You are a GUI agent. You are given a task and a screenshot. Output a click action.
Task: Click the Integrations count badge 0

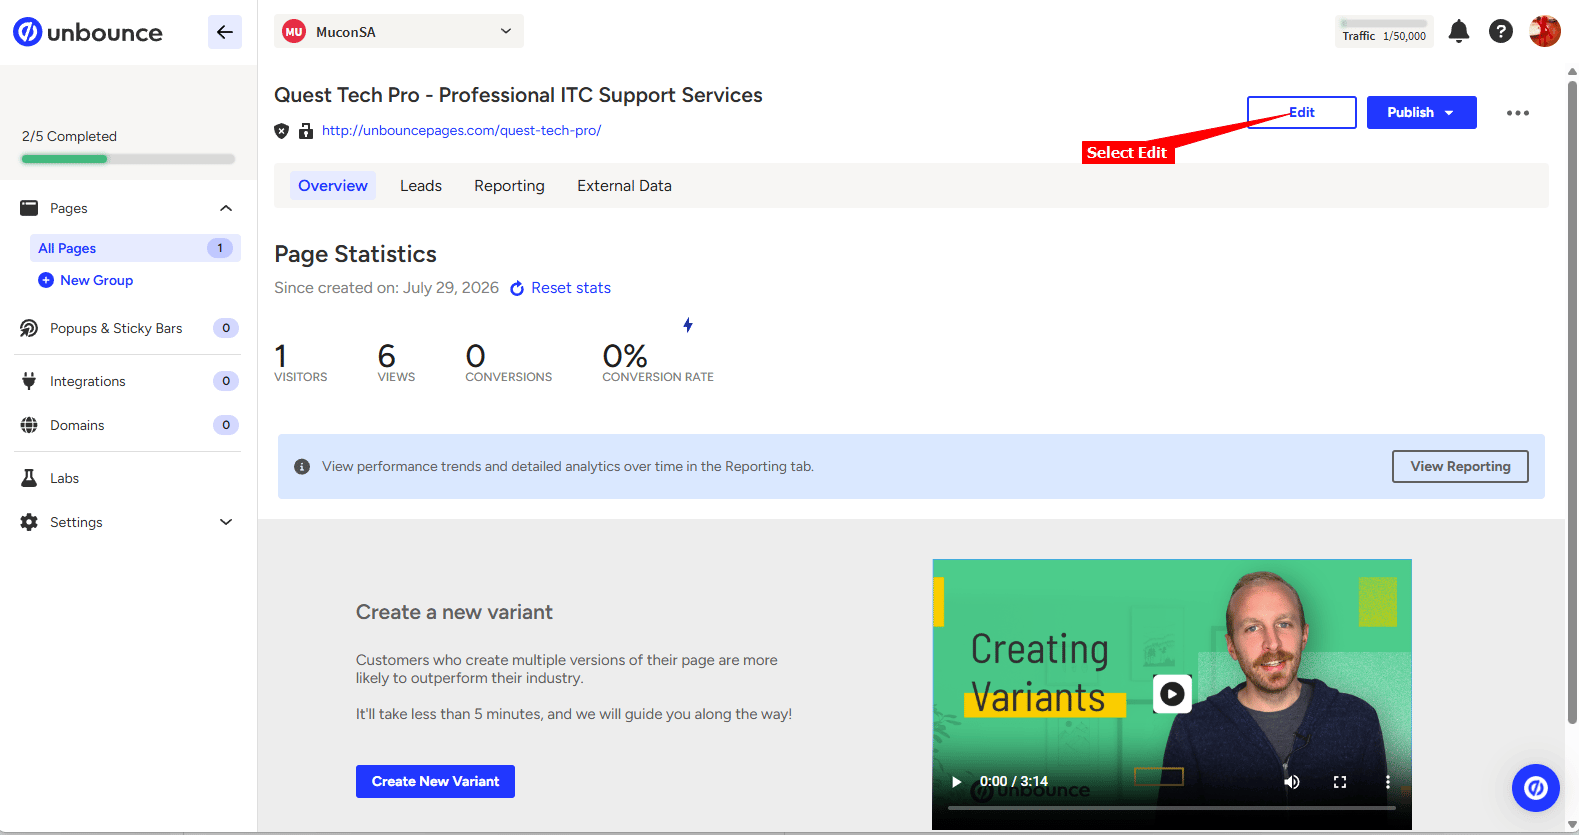[226, 381]
